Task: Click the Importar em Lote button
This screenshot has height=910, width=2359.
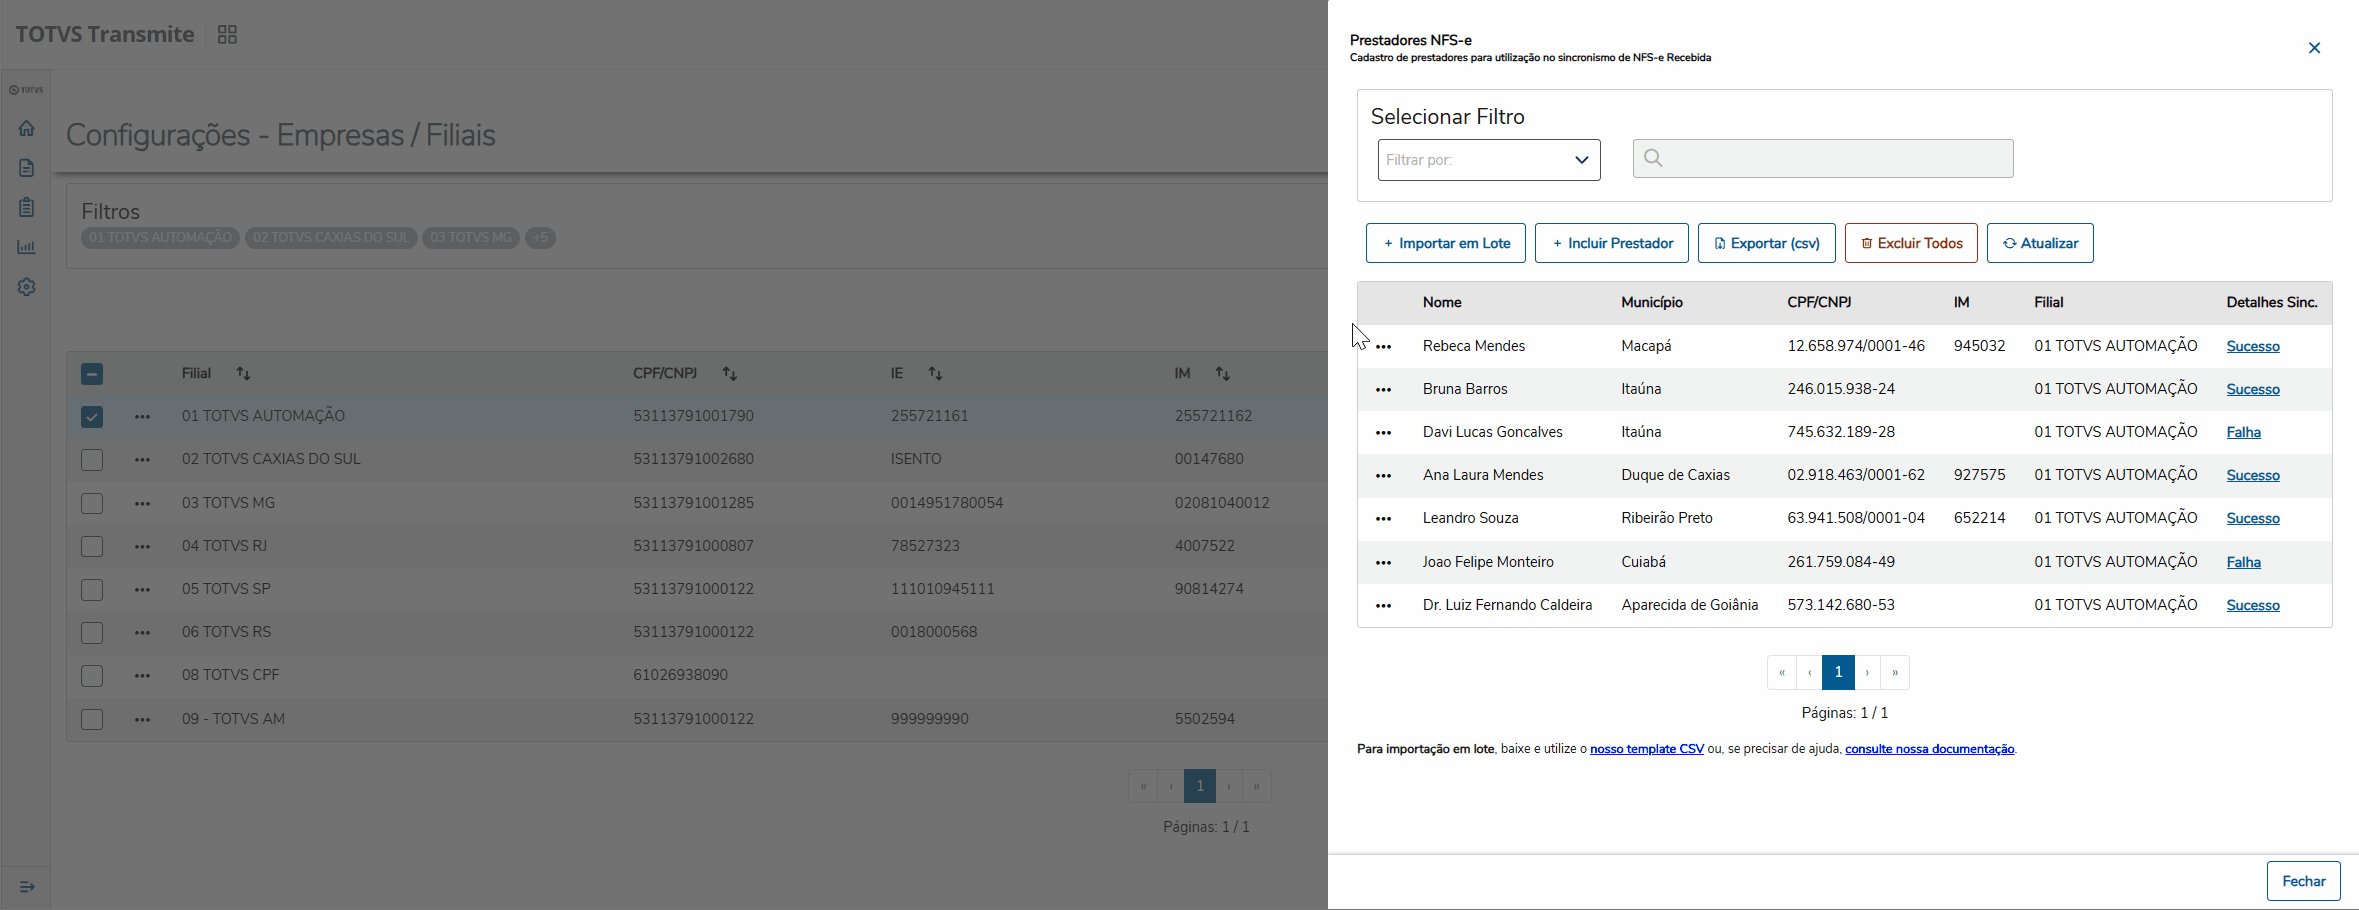Action: click(x=1445, y=243)
